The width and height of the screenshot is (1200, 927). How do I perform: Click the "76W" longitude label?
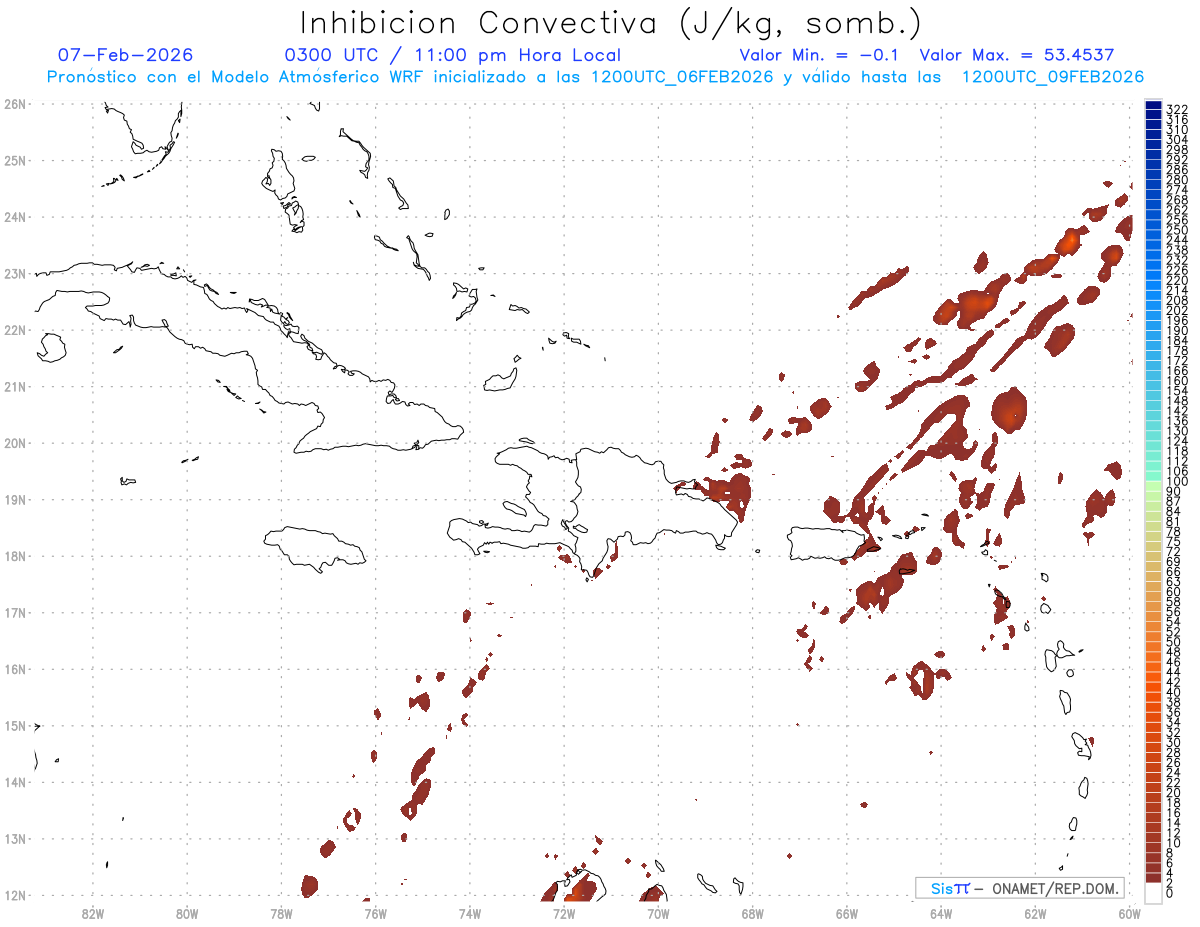click(x=375, y=913)
